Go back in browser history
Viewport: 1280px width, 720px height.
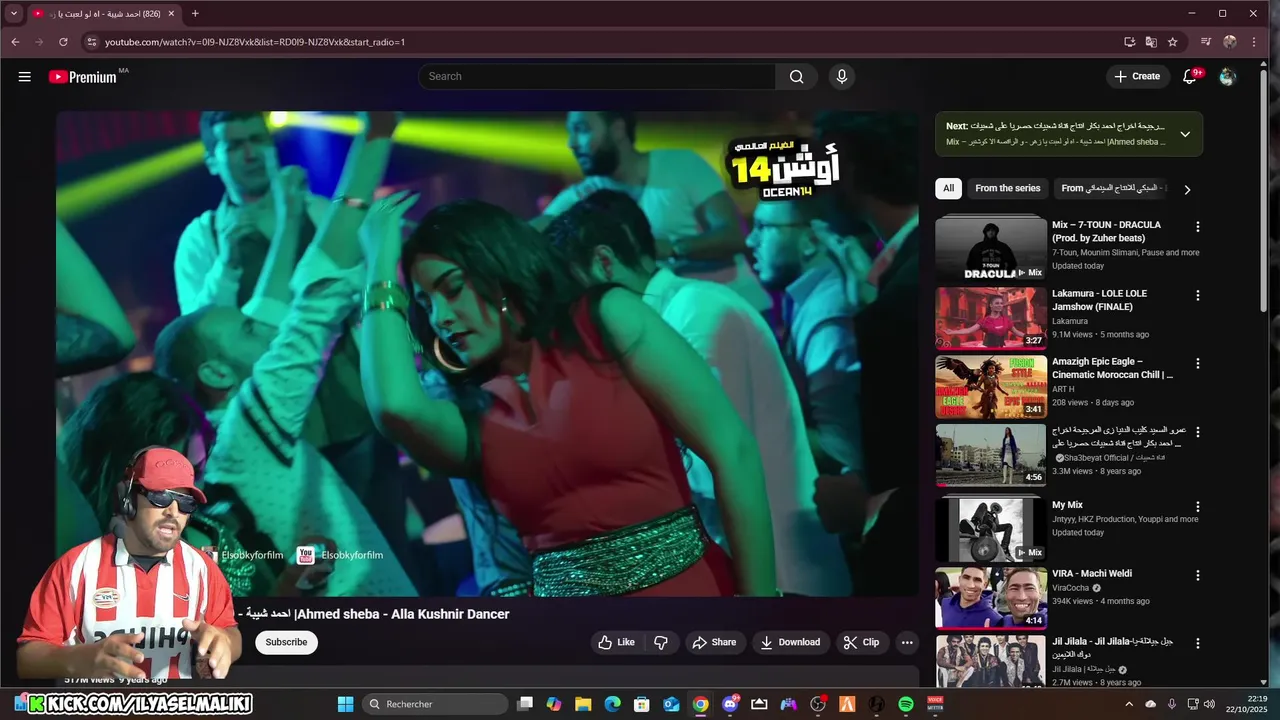coord(15,42)
